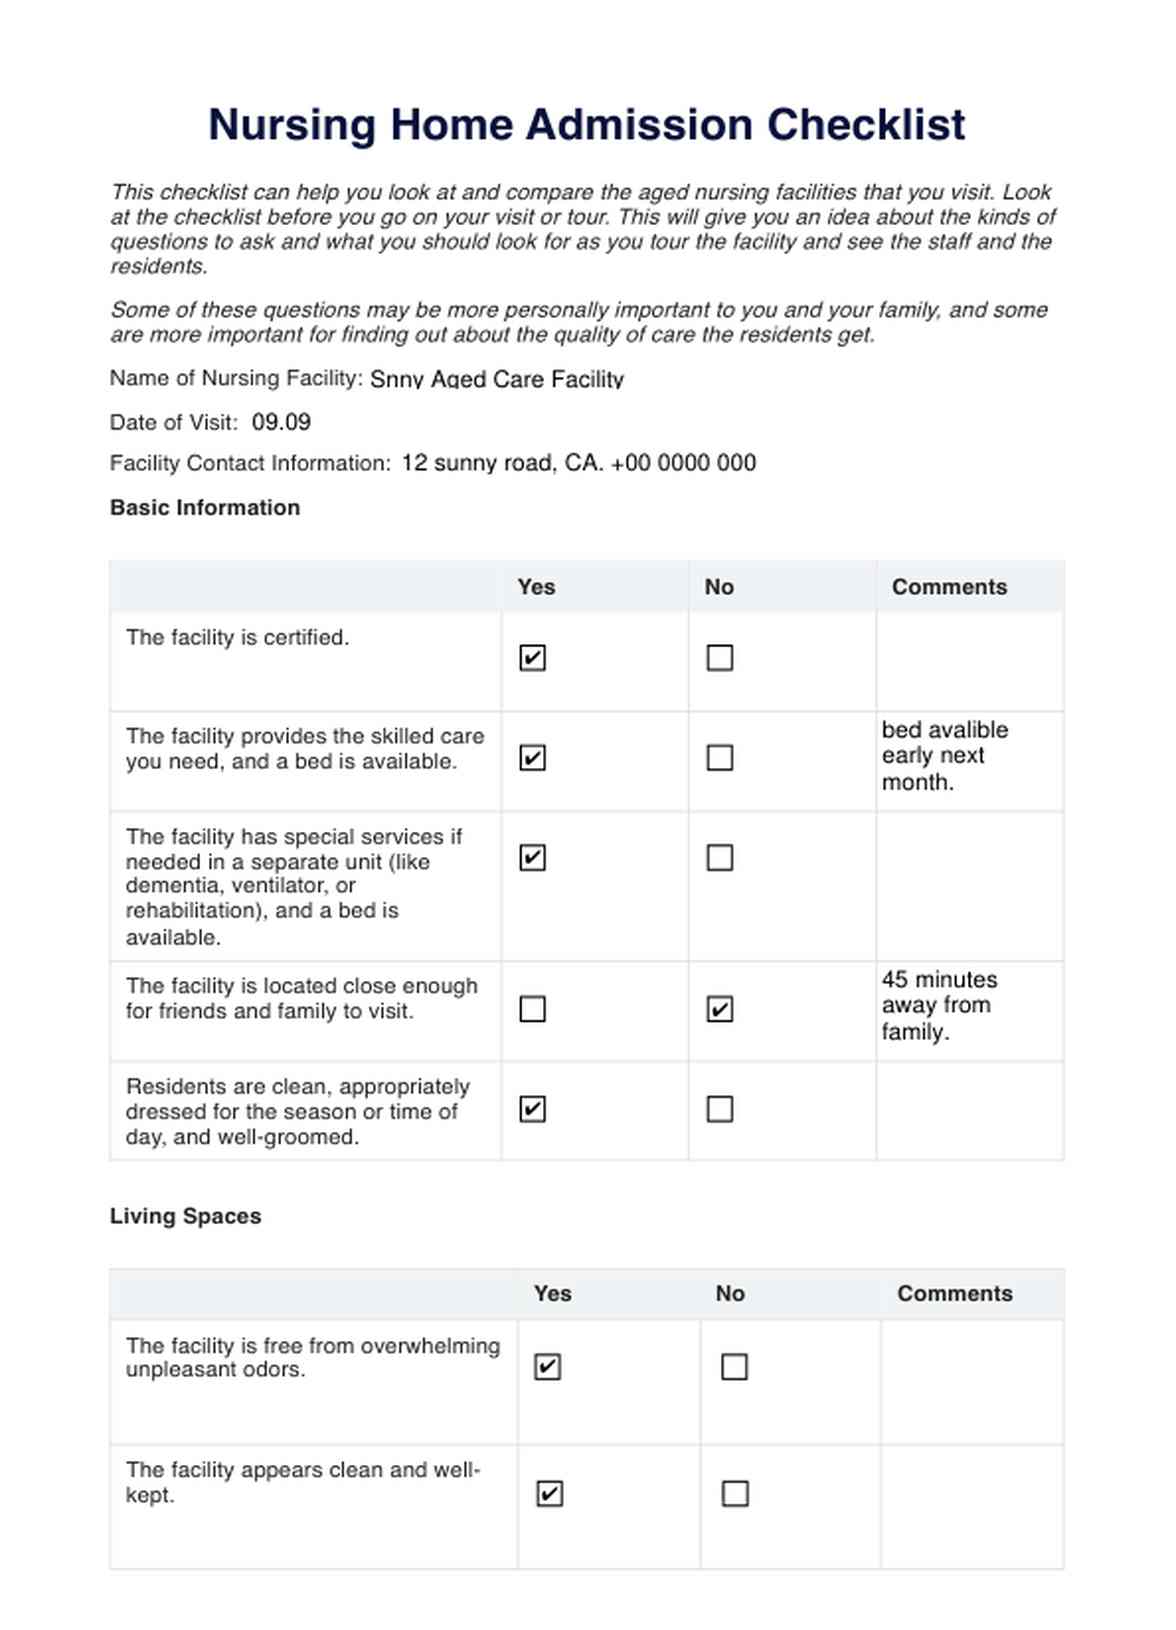Uncheck Yes for special services separate unit
Screen dimensions: 1176x1630
(533, 858)
